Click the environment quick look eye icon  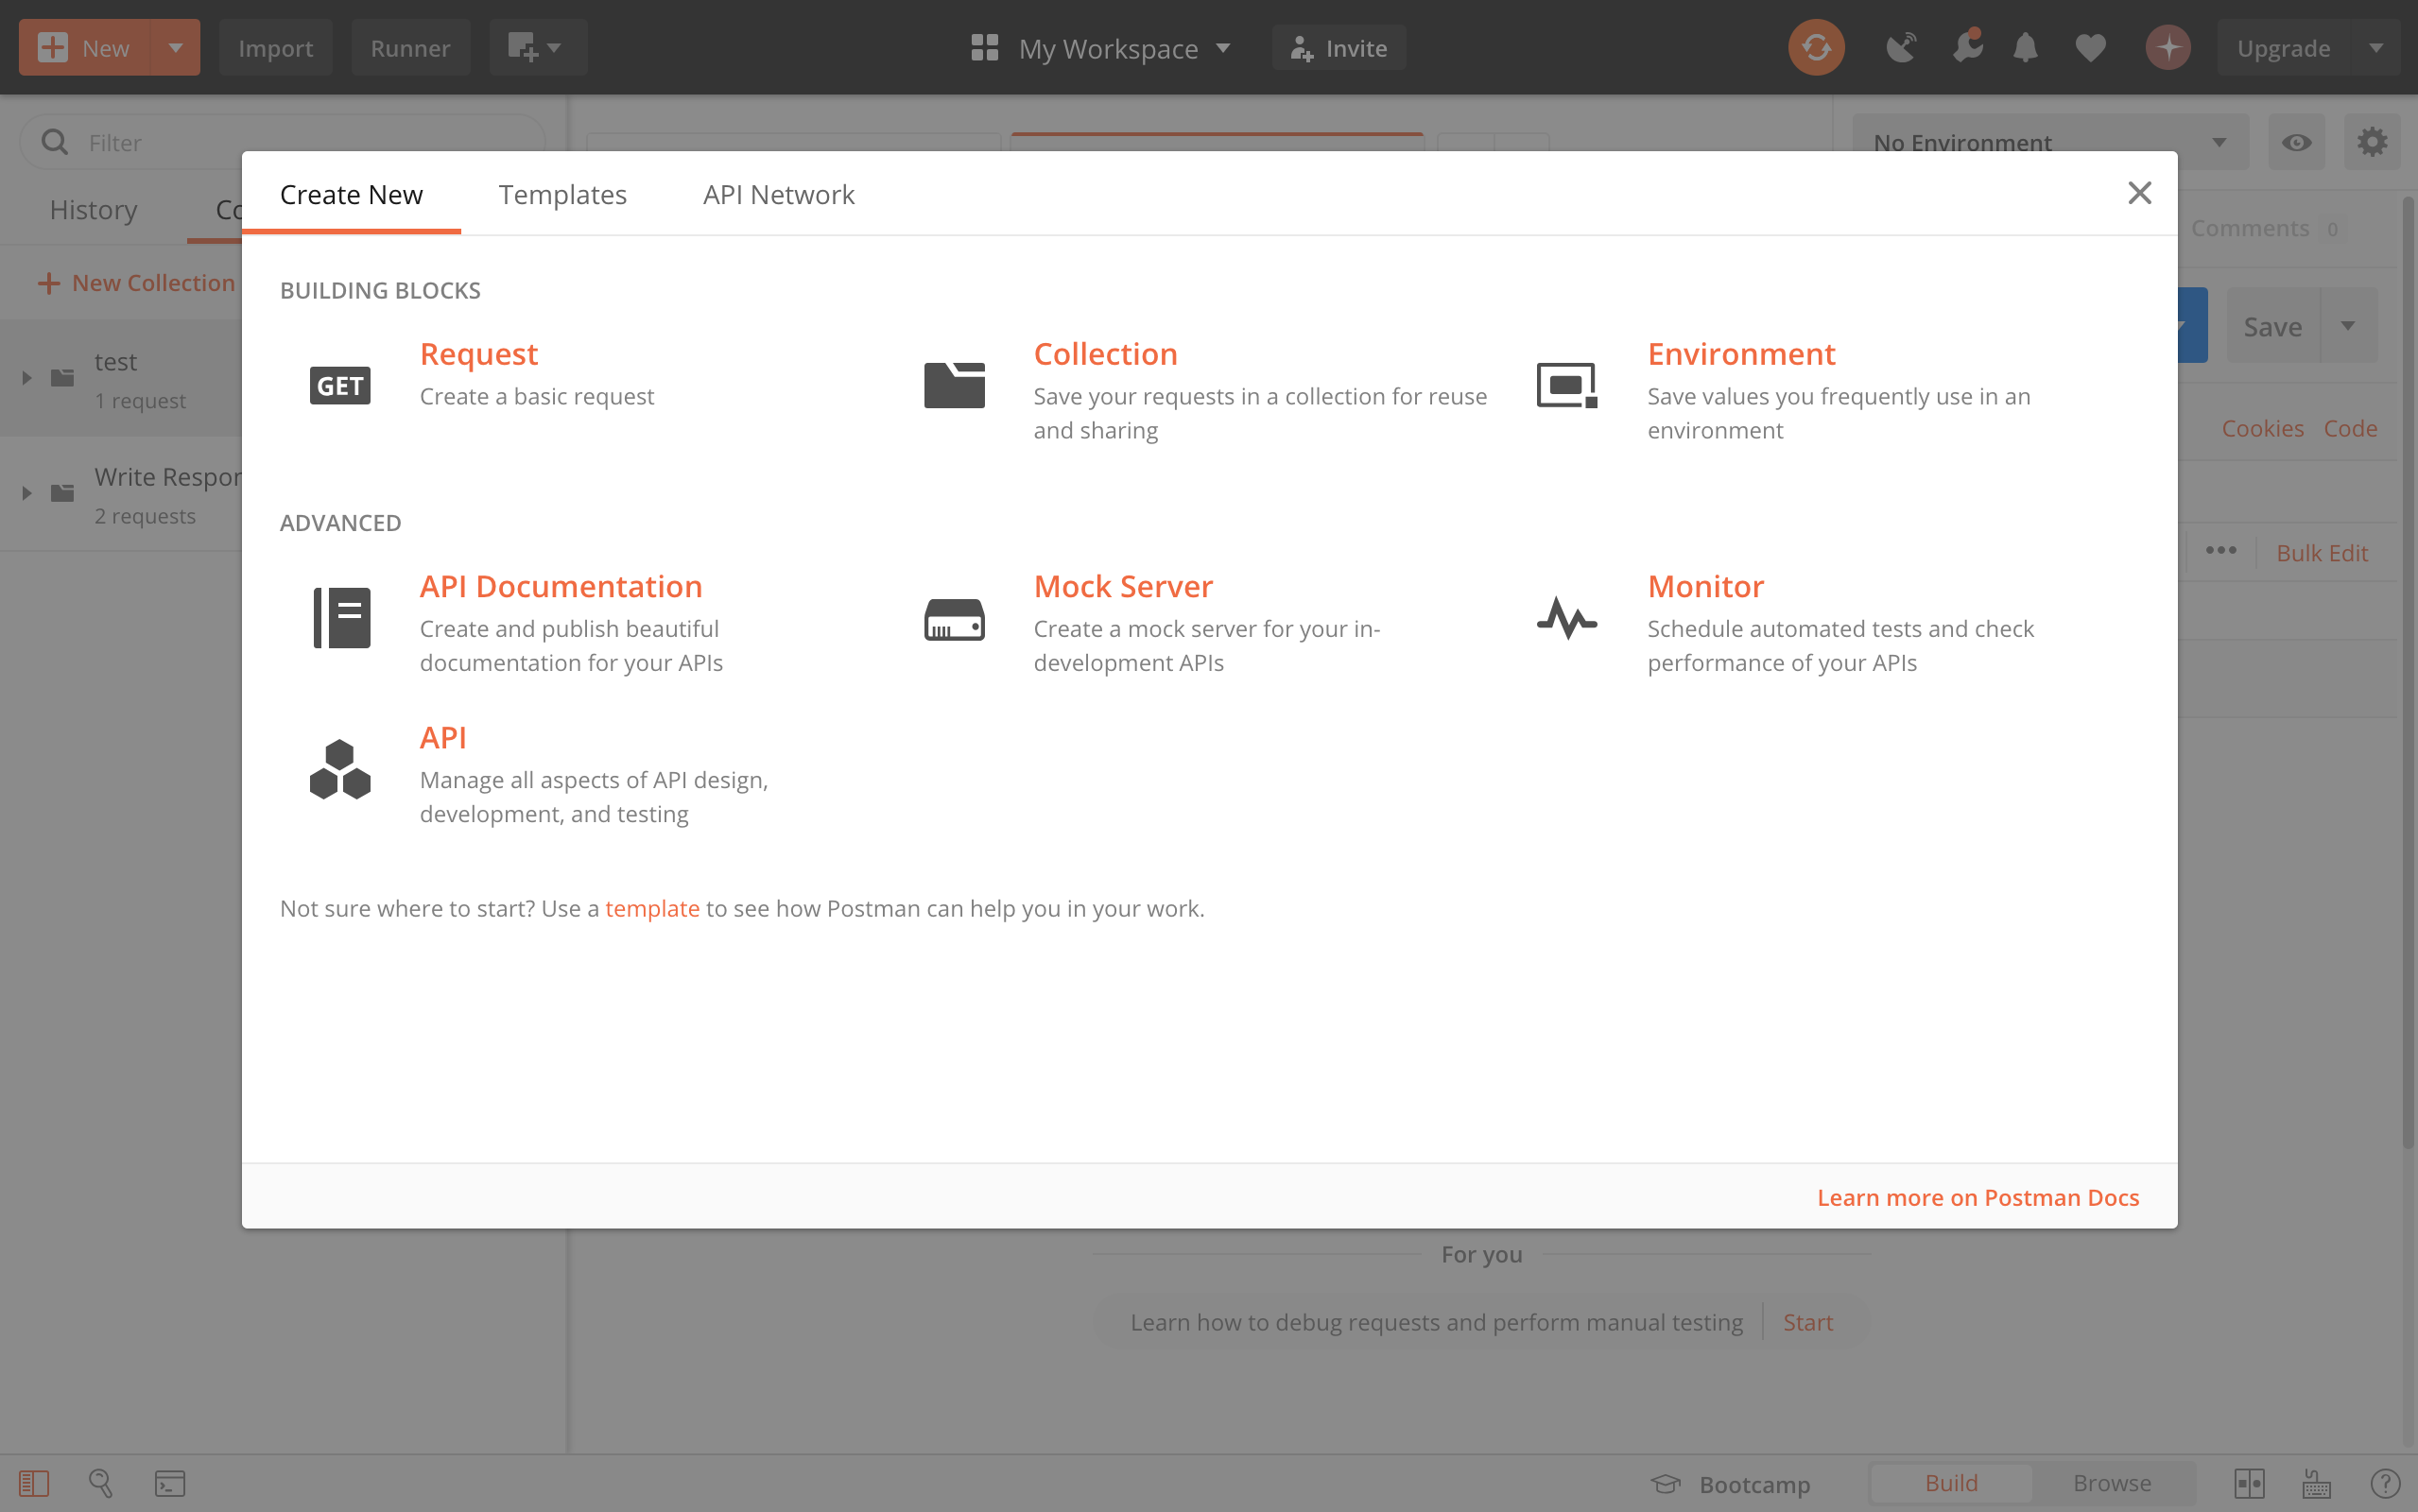(x=2296, y=142)
